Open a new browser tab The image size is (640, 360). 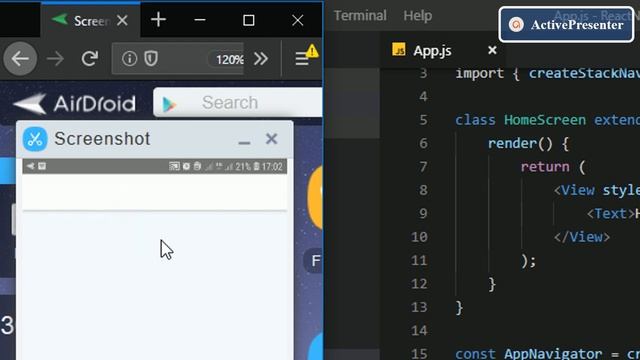tap(158, 20)
